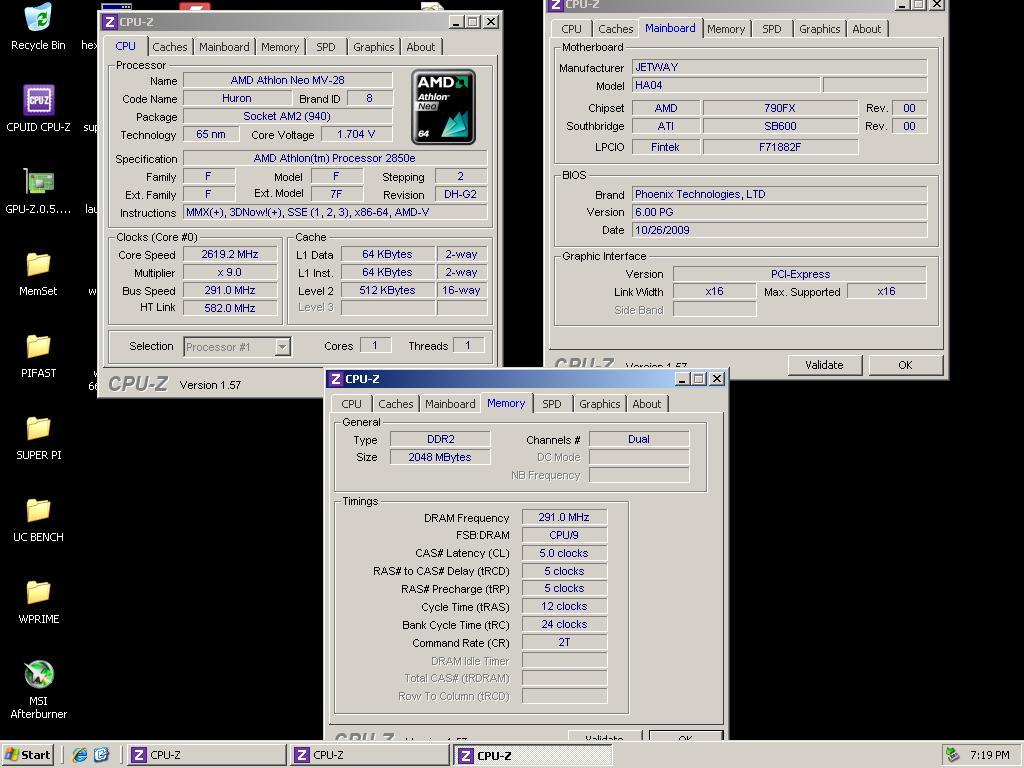Click the Internet Explorer quick launch icon

tap(80, 755)
